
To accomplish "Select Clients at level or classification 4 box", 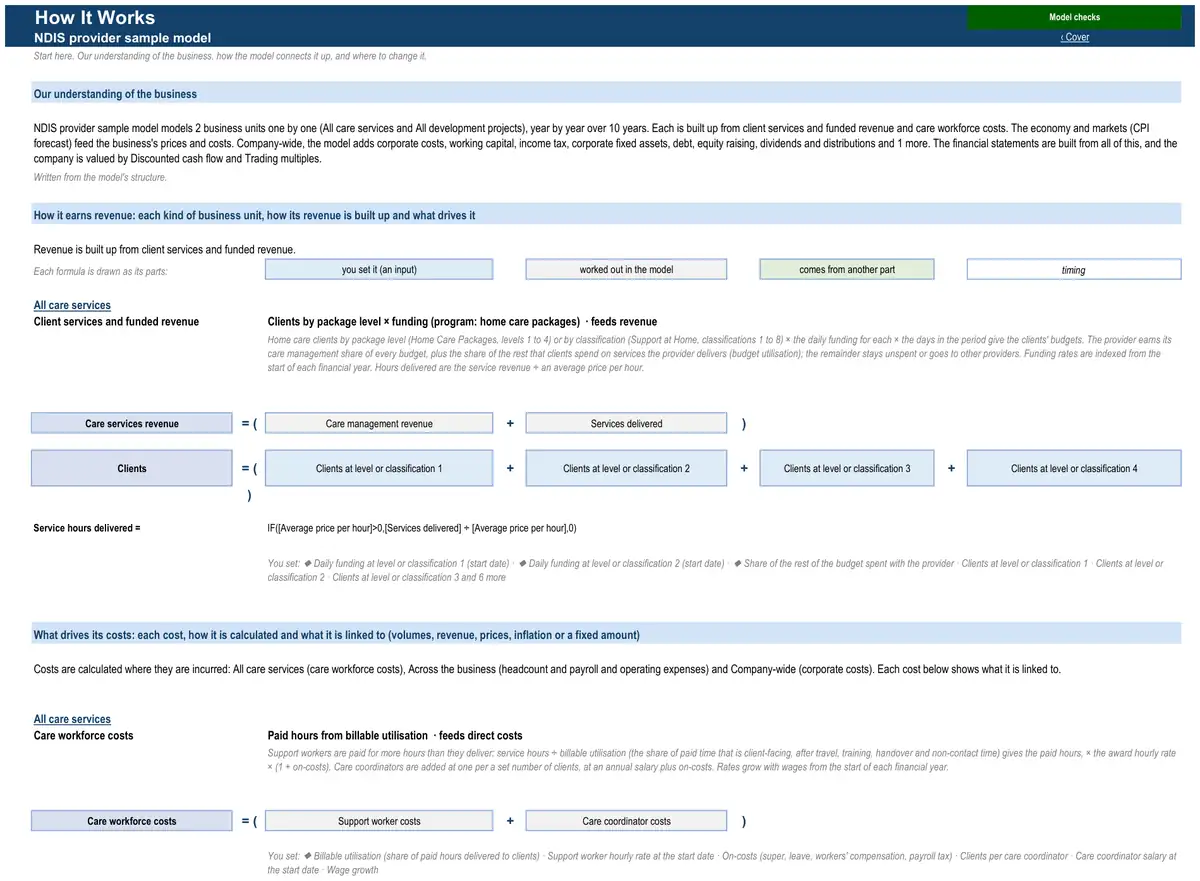I will point(1074,468).
